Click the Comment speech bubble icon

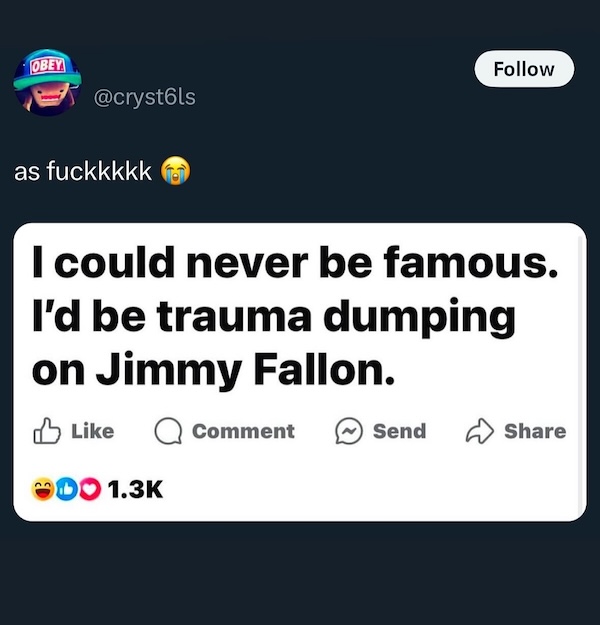pos(168,431)
